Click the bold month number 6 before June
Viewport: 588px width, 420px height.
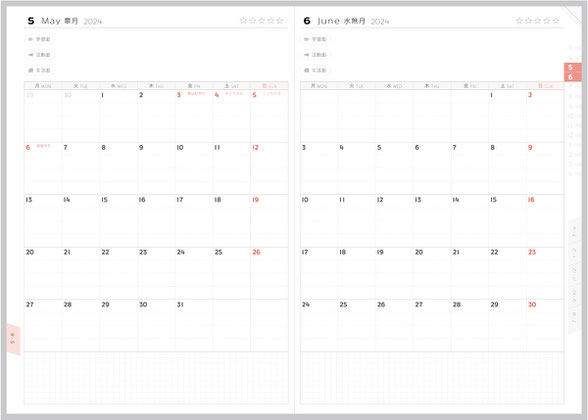pyautogui.click(x=307, y=21)
